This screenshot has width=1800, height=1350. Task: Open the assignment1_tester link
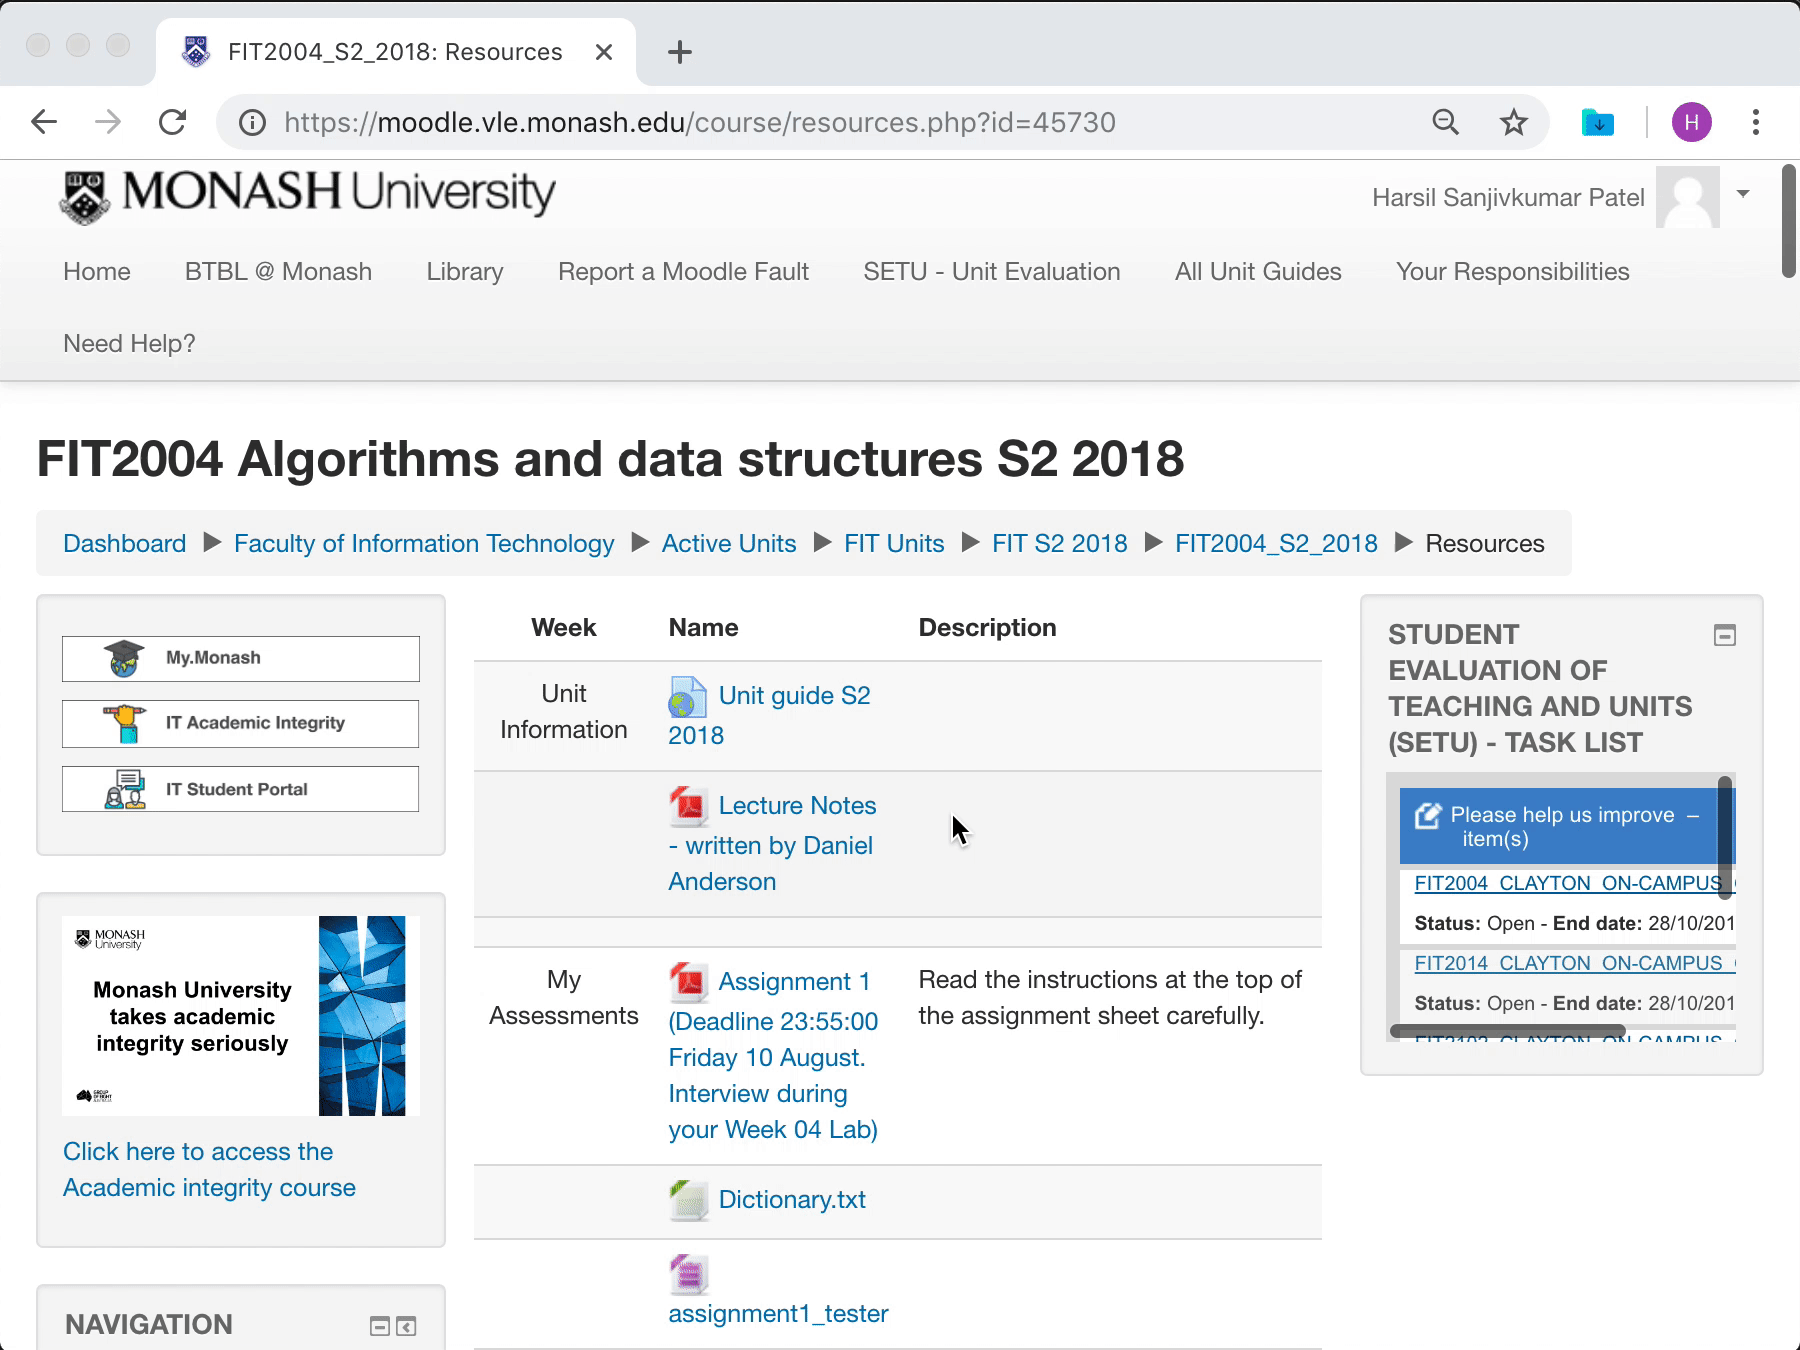tap(778, 1314)
